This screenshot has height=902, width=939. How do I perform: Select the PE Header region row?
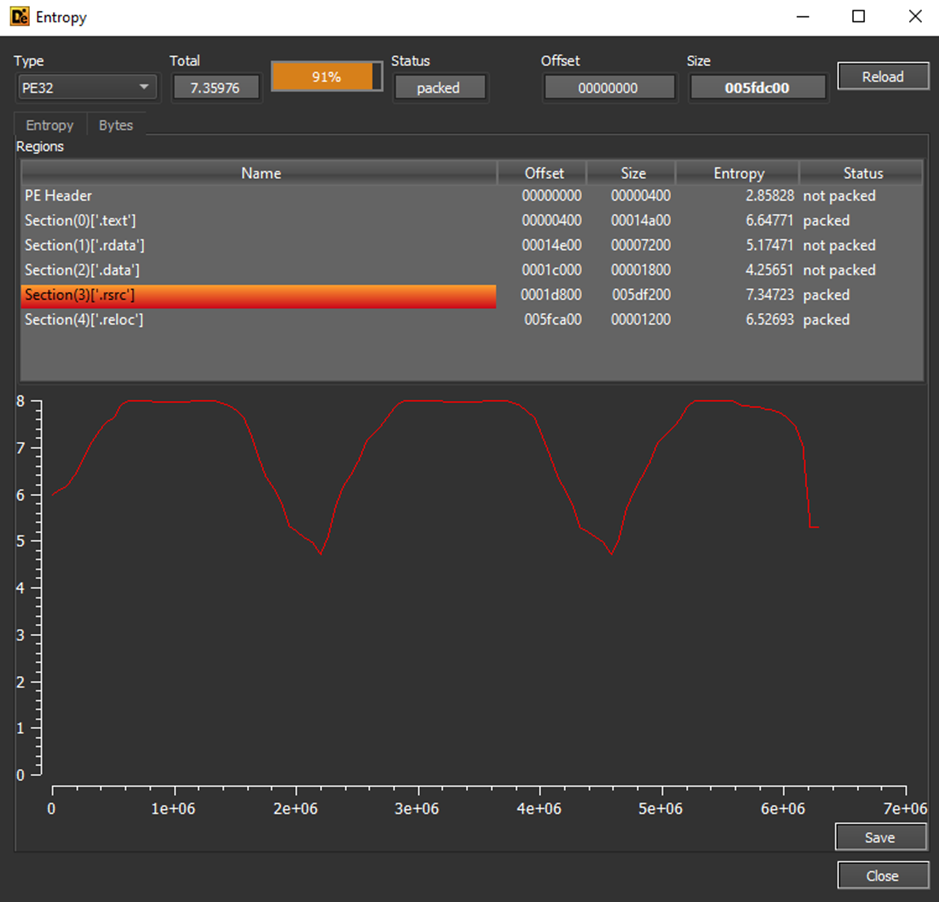pyautogui.click(x=471, y=196)
